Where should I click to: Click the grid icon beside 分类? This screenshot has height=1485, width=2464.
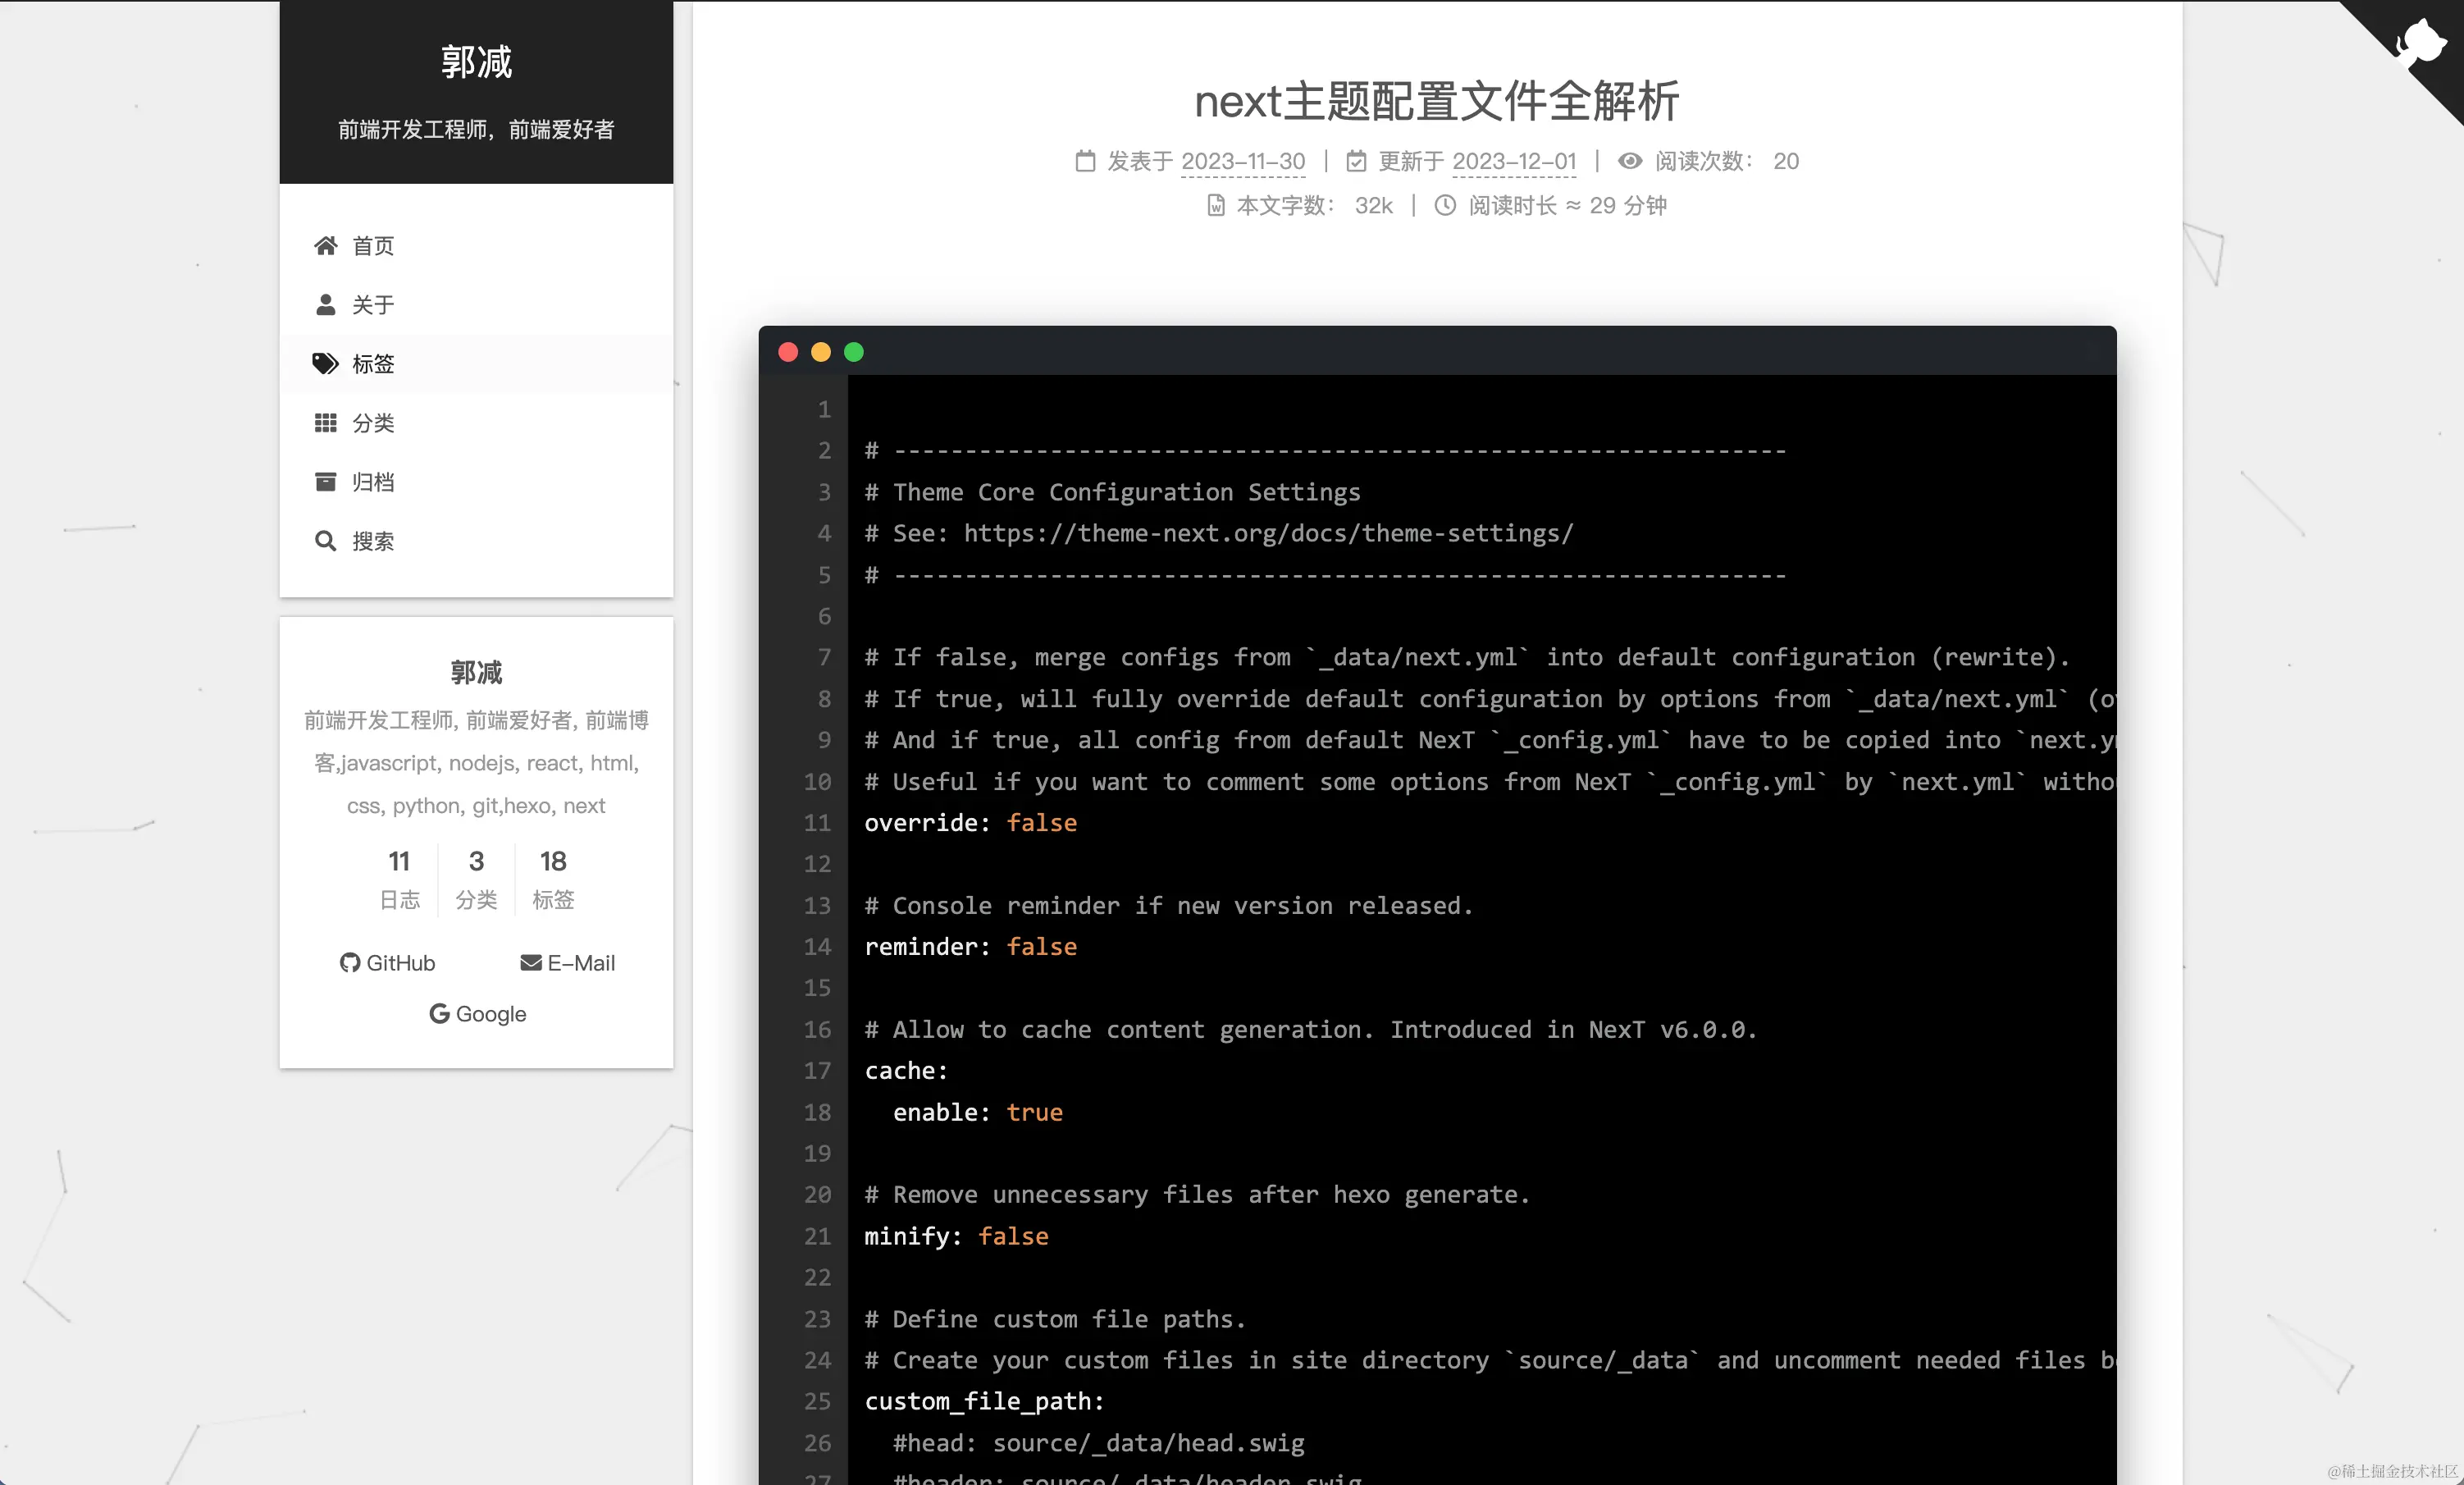[325, 423]
